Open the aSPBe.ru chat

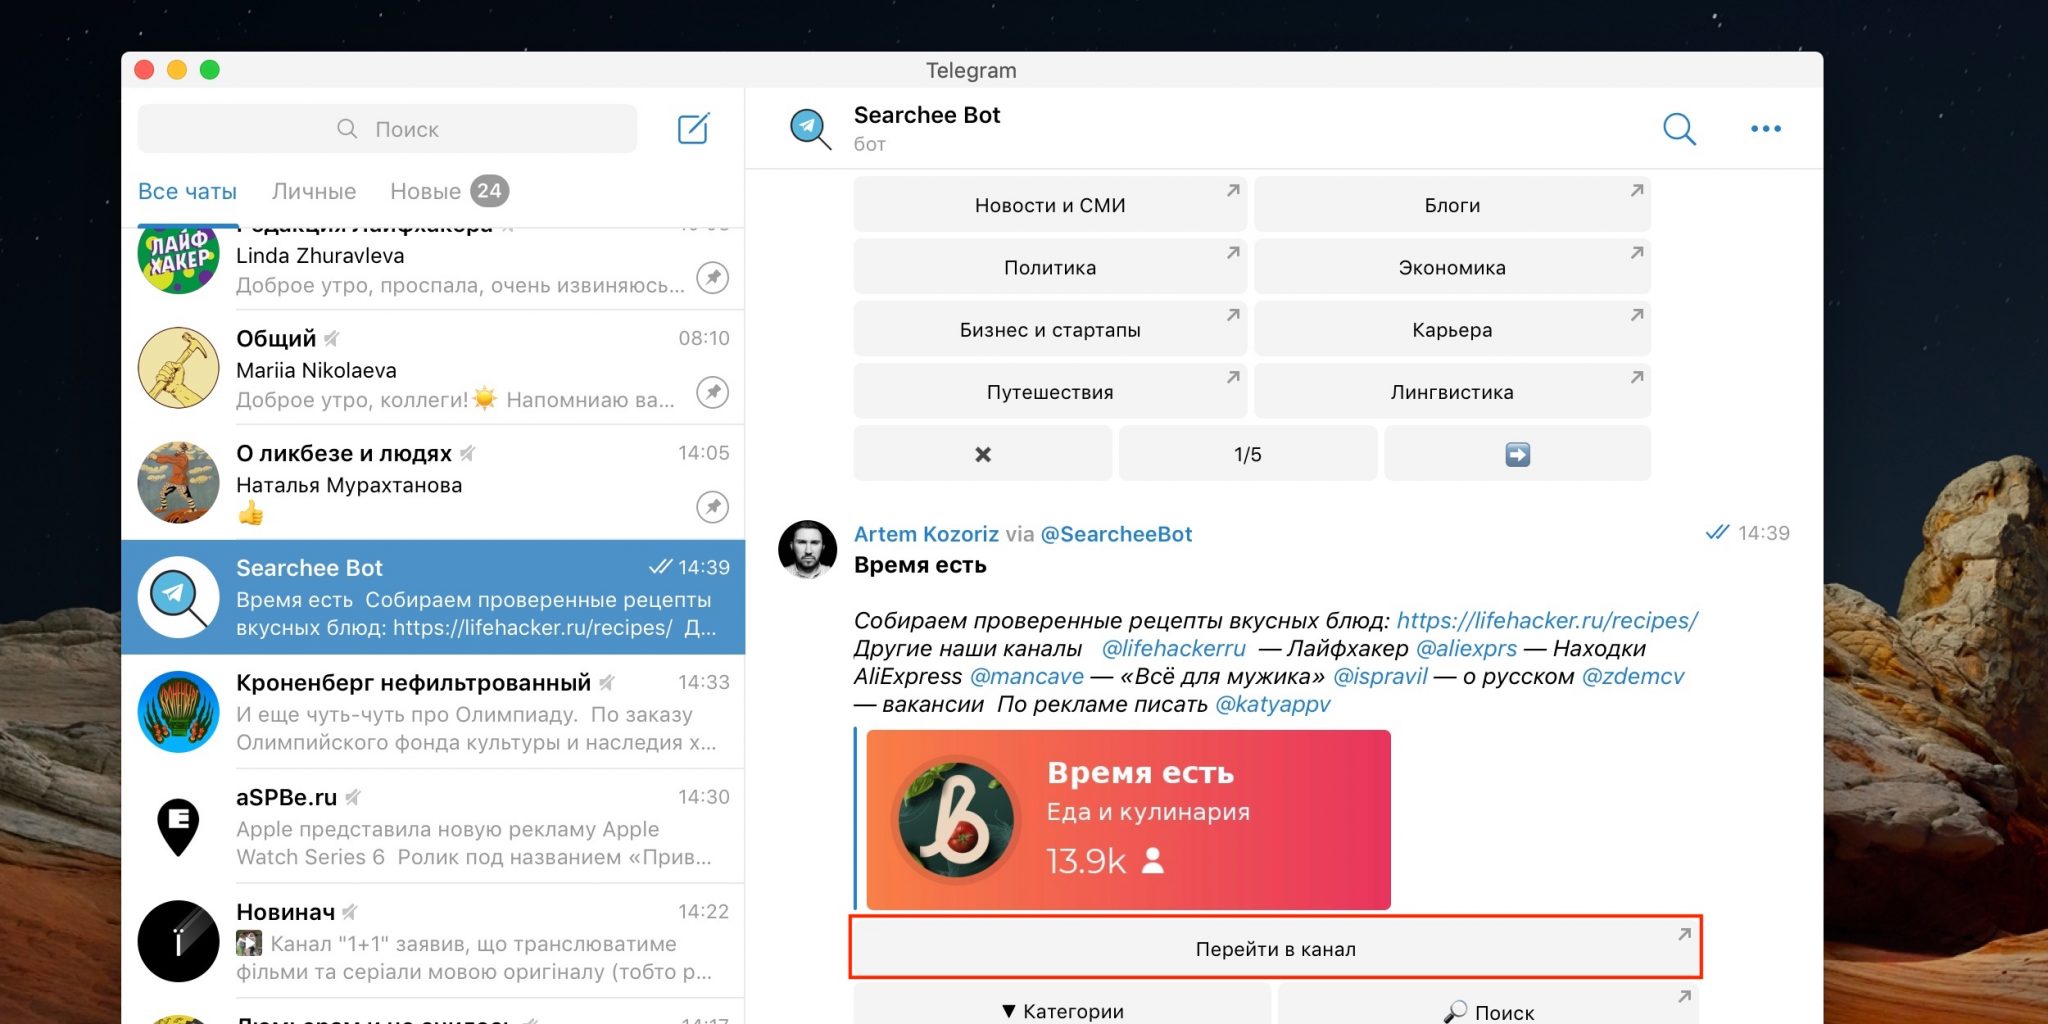(433, 827)
